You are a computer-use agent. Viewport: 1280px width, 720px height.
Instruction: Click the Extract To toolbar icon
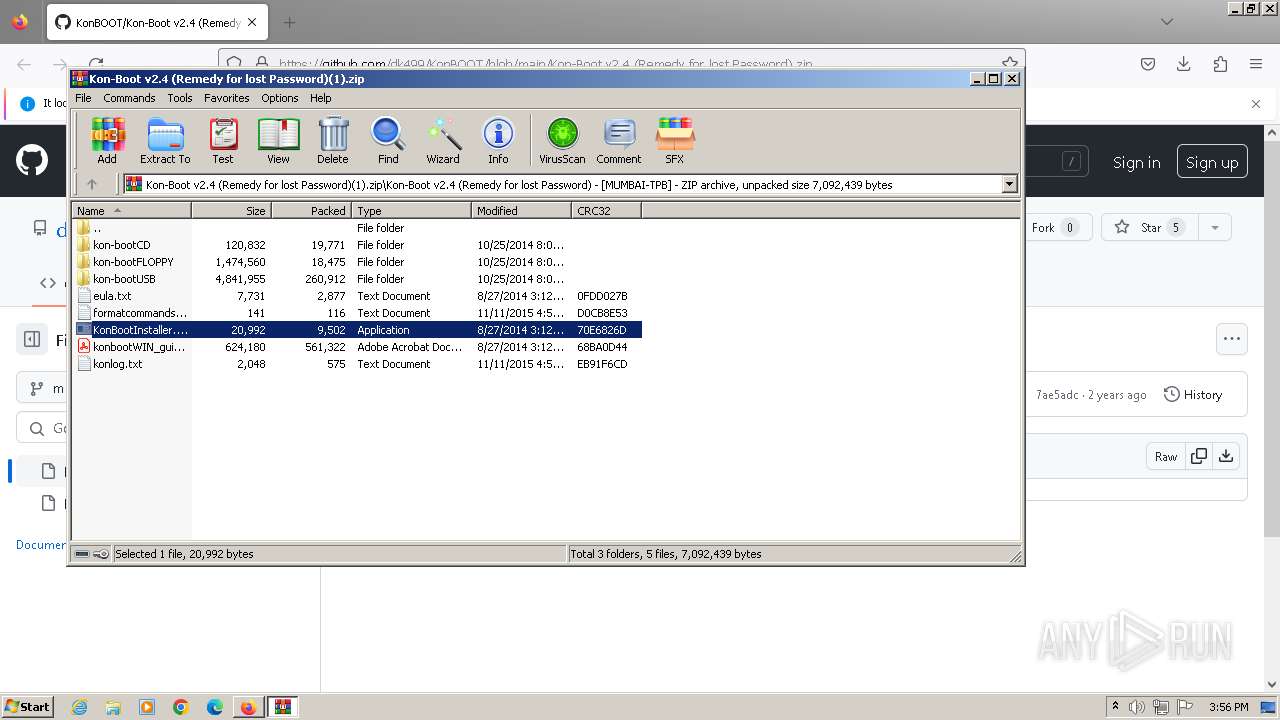pos(165,140)
